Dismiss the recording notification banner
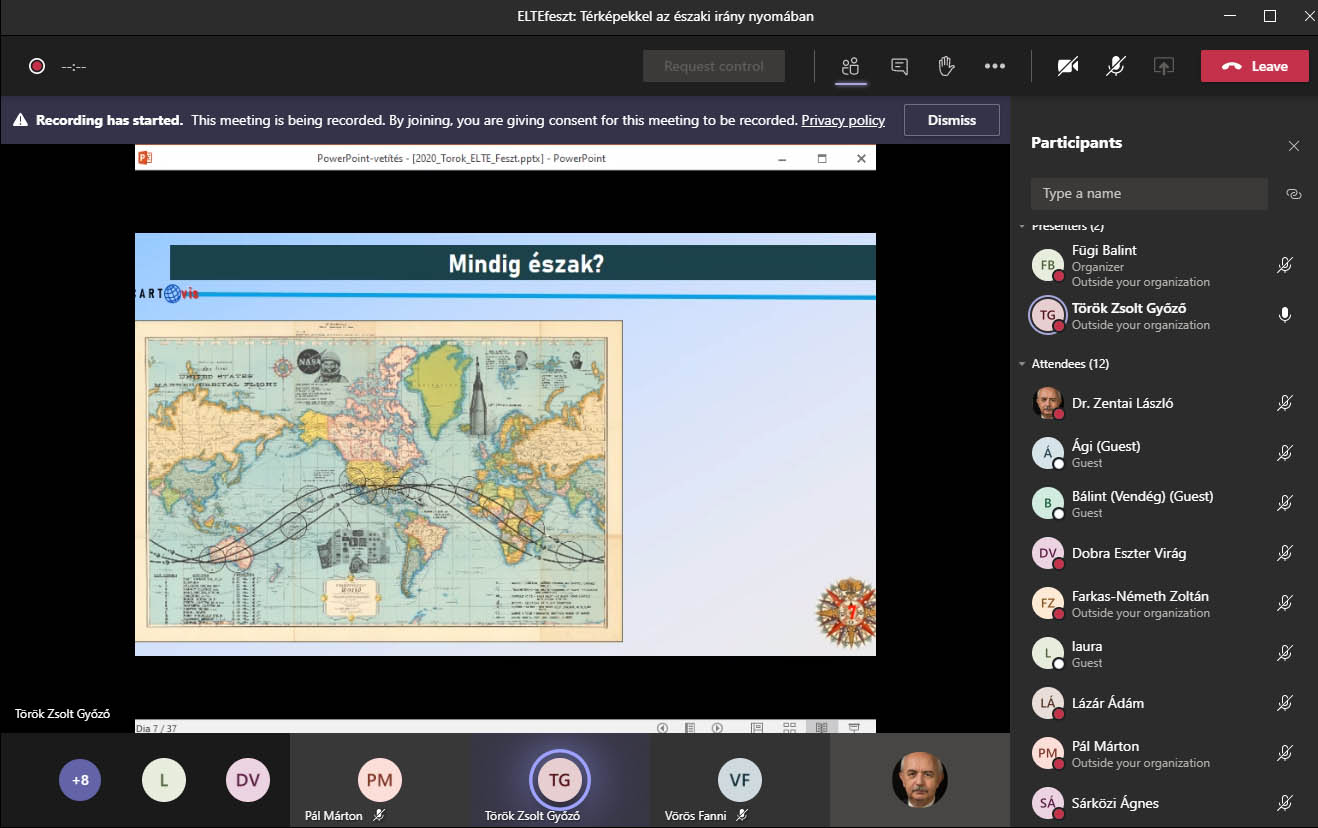 pos(952,120)
